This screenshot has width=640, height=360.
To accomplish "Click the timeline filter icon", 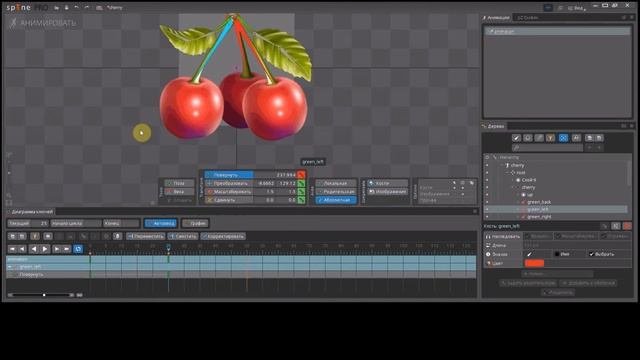I will coord(35,236).
